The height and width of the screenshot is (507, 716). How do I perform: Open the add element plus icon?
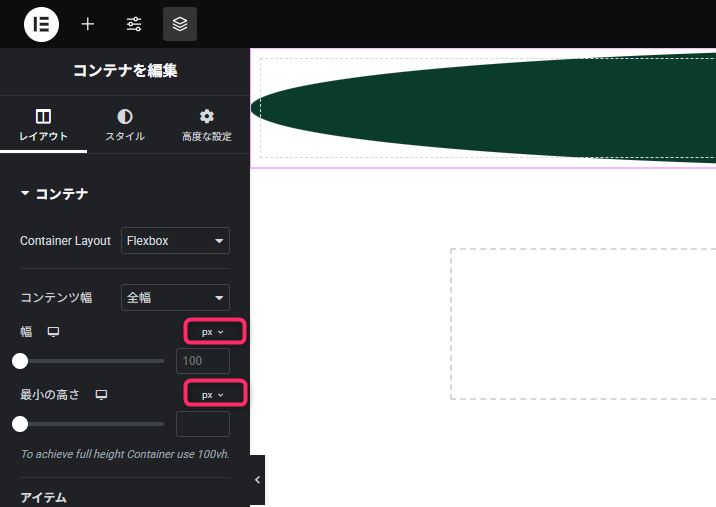[88, 24]
